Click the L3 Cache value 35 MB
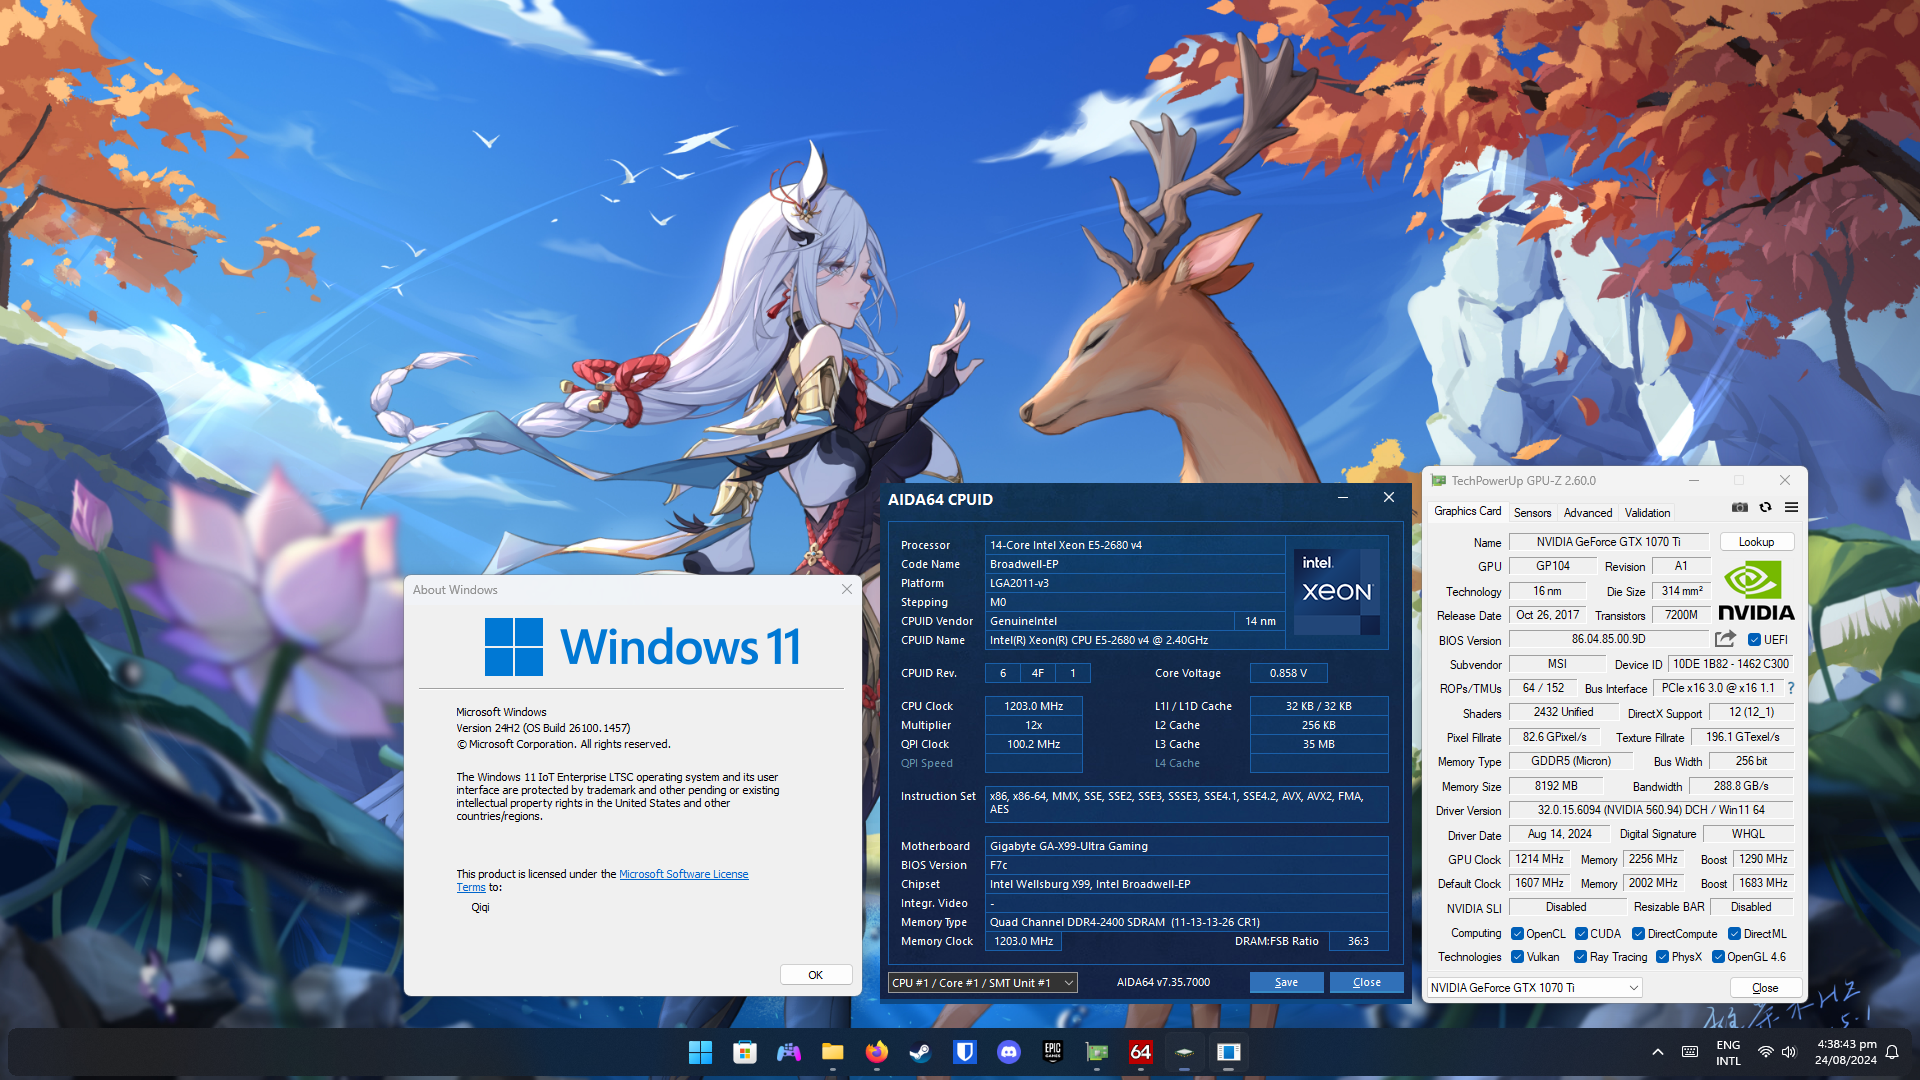This screenshot has height=1080, width=1920. [1318, 744]
